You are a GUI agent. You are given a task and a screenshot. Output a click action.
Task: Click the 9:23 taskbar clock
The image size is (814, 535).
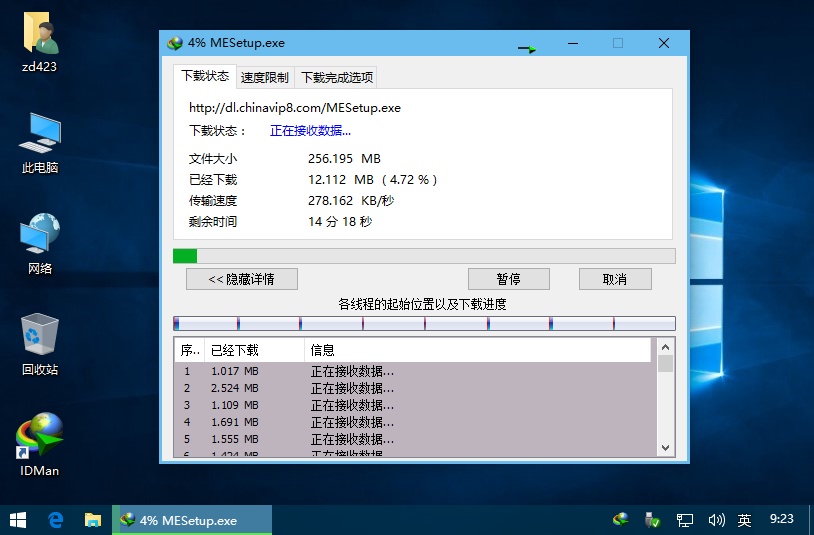781,519
